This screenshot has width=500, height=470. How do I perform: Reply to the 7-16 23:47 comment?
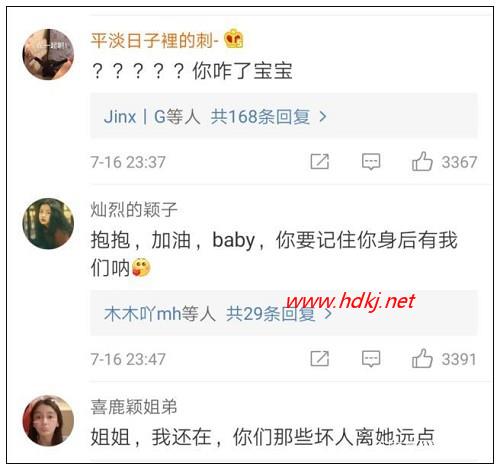pyautogui.click(x=371, y=359)
